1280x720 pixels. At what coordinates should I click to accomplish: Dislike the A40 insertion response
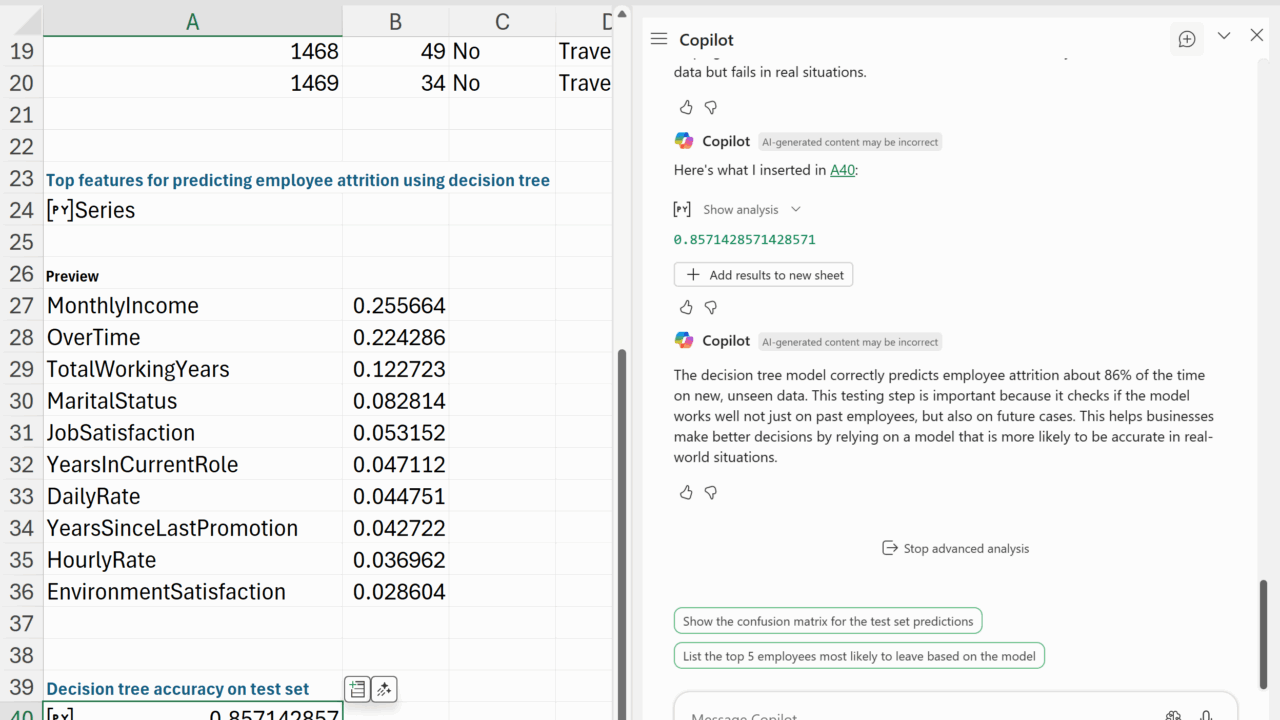(711, 307)
